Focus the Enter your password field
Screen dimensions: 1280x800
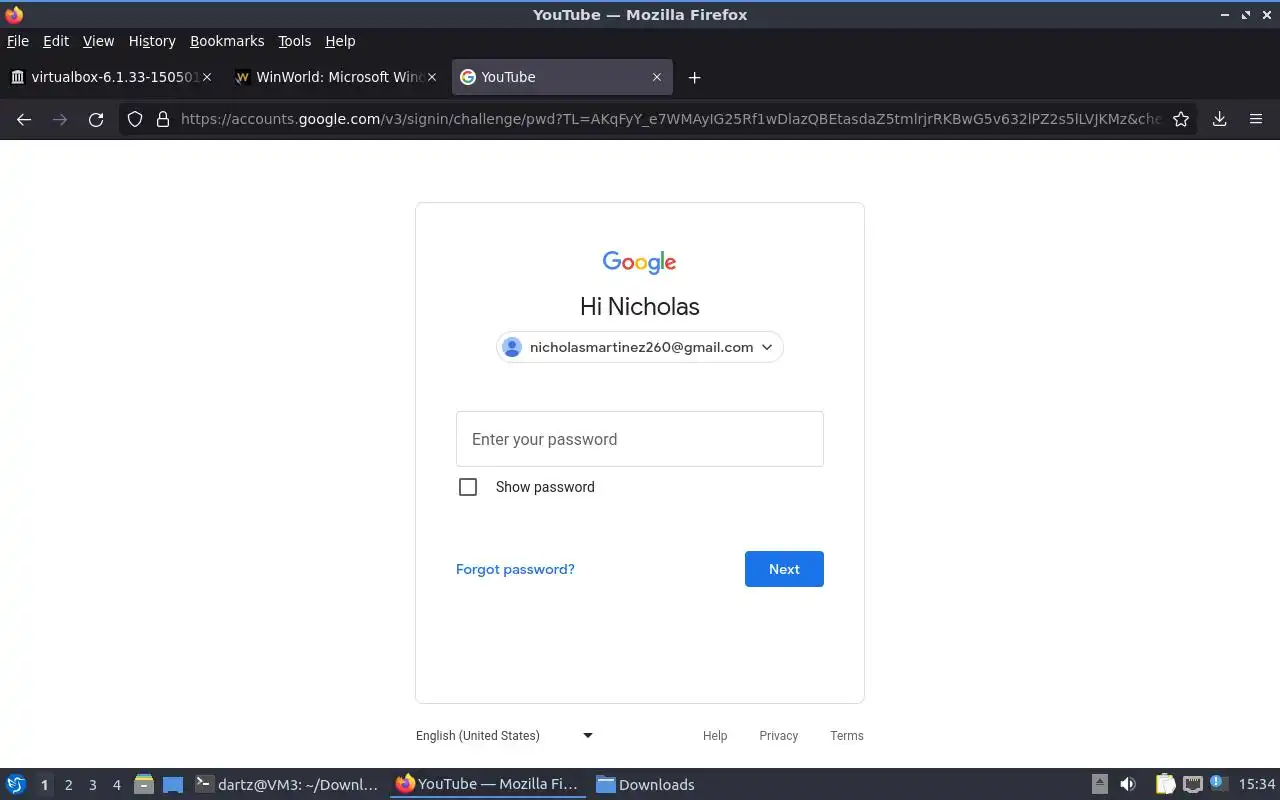pyautogui.click(x=640, y=439)
